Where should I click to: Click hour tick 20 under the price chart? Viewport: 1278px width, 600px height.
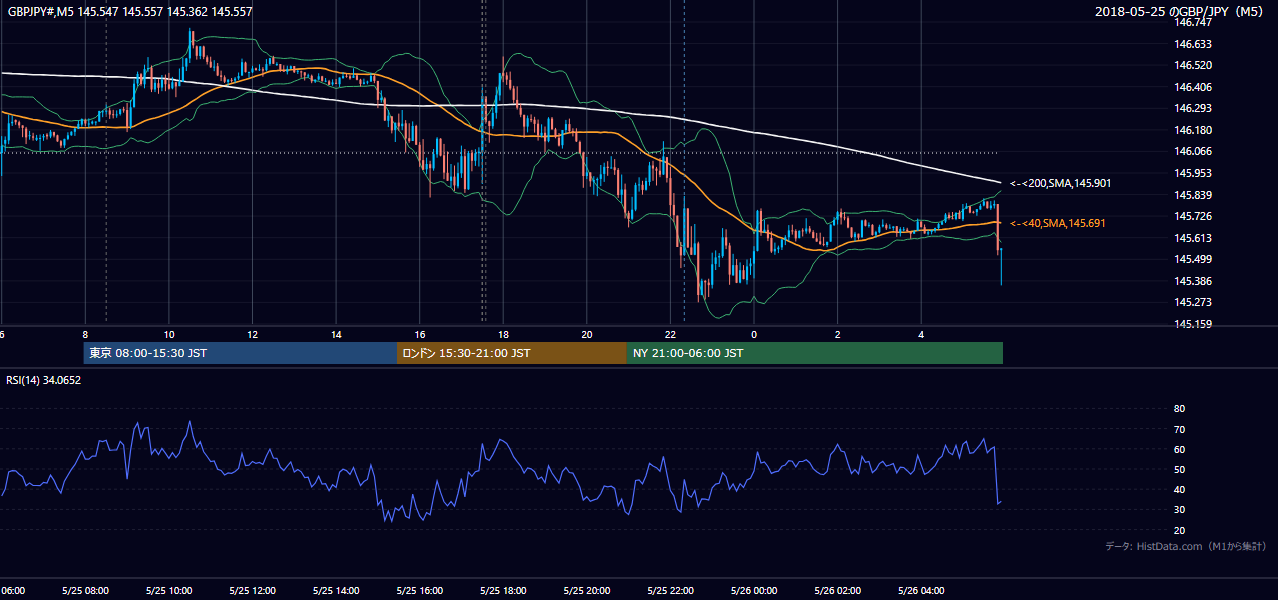(587, 334)
